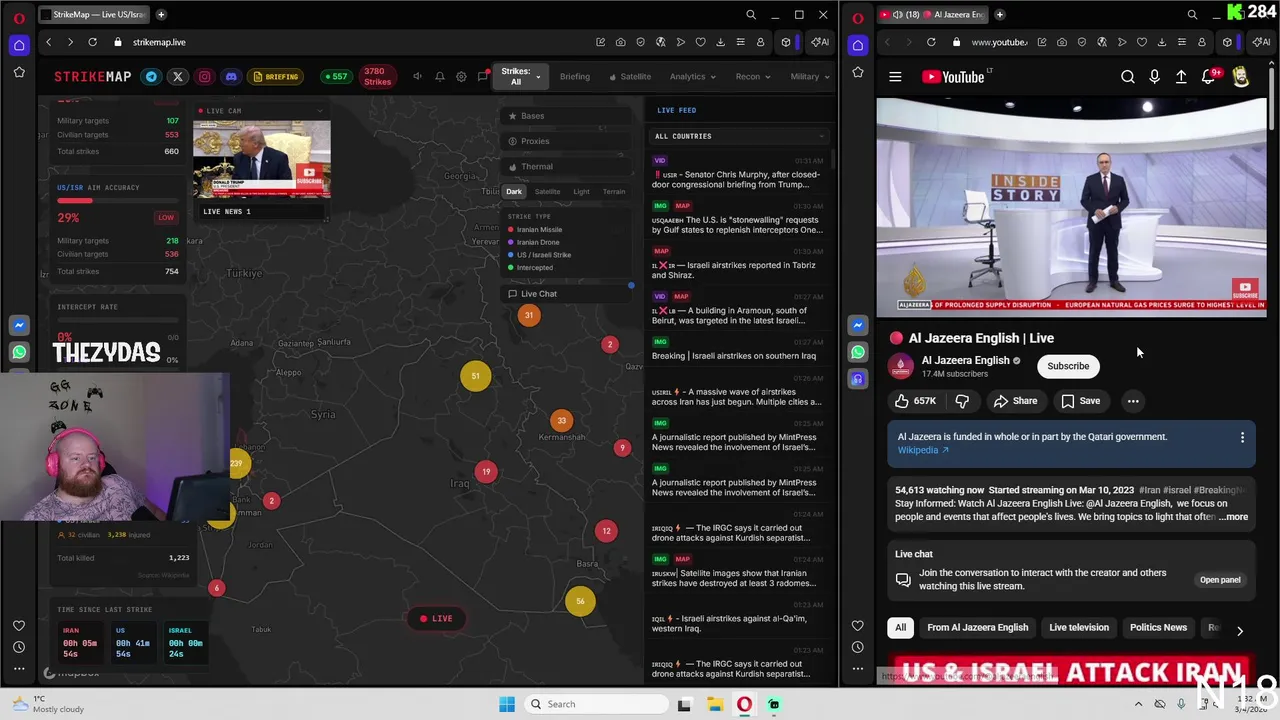Expand Analytics menu dropdown
Viewport: 1280px width, 720px height.
(692, 77)
